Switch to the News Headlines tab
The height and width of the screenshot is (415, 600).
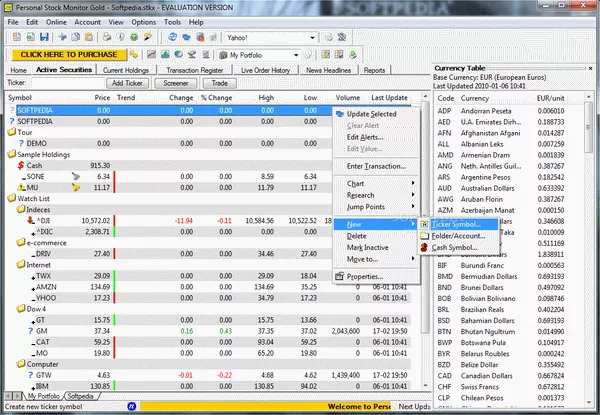329,70
